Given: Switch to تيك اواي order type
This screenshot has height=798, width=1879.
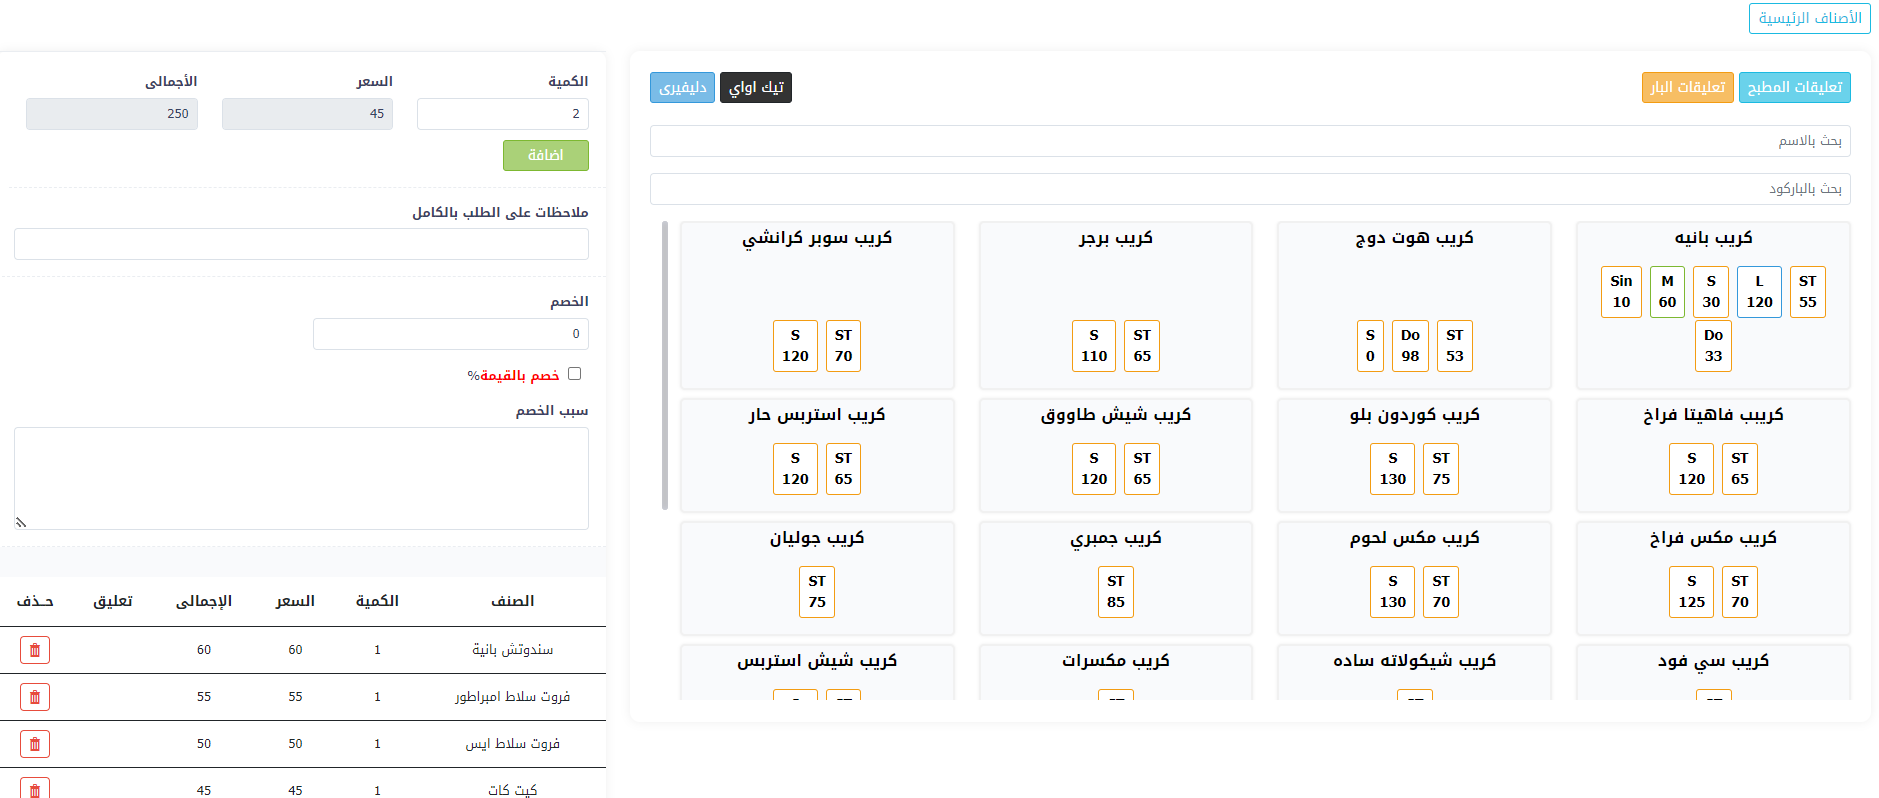Looking at the screenshot, I should [x=755, y=88].
